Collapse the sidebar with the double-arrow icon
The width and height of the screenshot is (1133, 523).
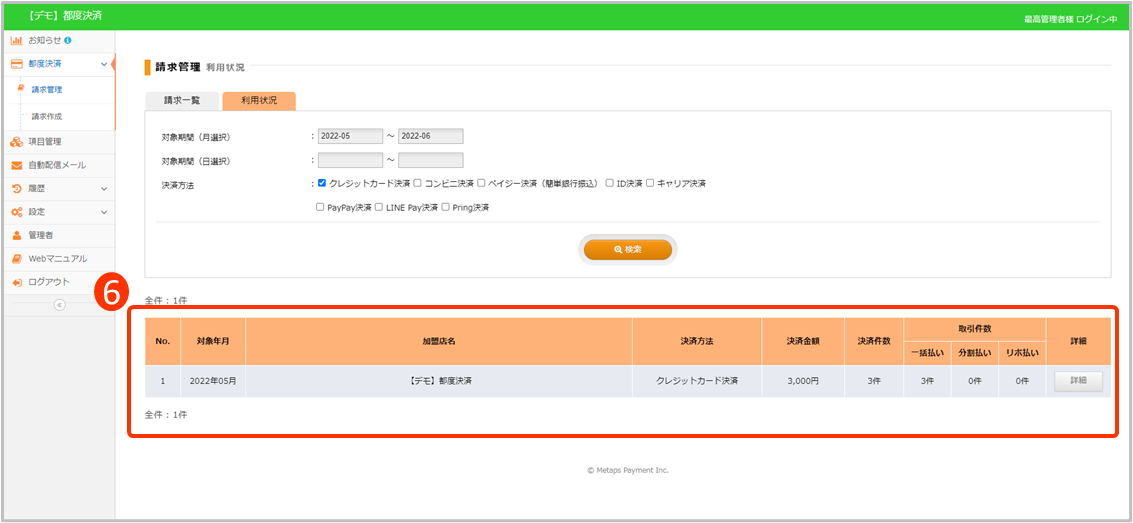[58, 305]
